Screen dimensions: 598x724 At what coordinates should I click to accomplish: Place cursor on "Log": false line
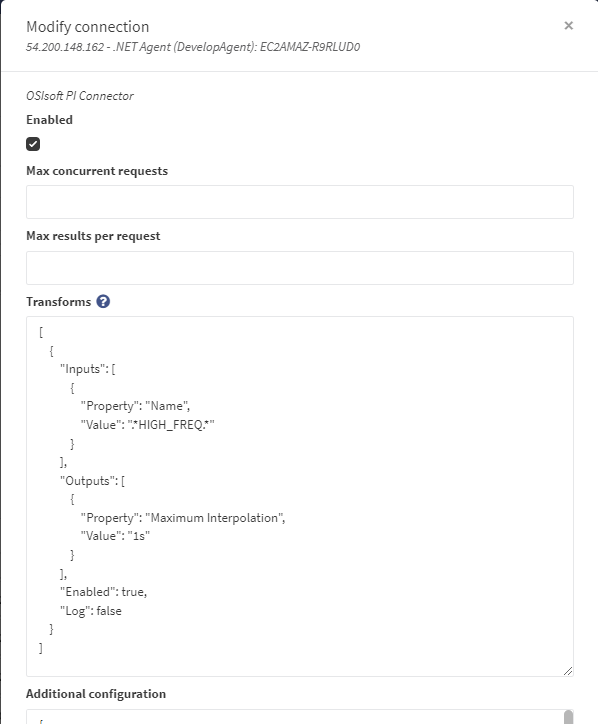91,611
